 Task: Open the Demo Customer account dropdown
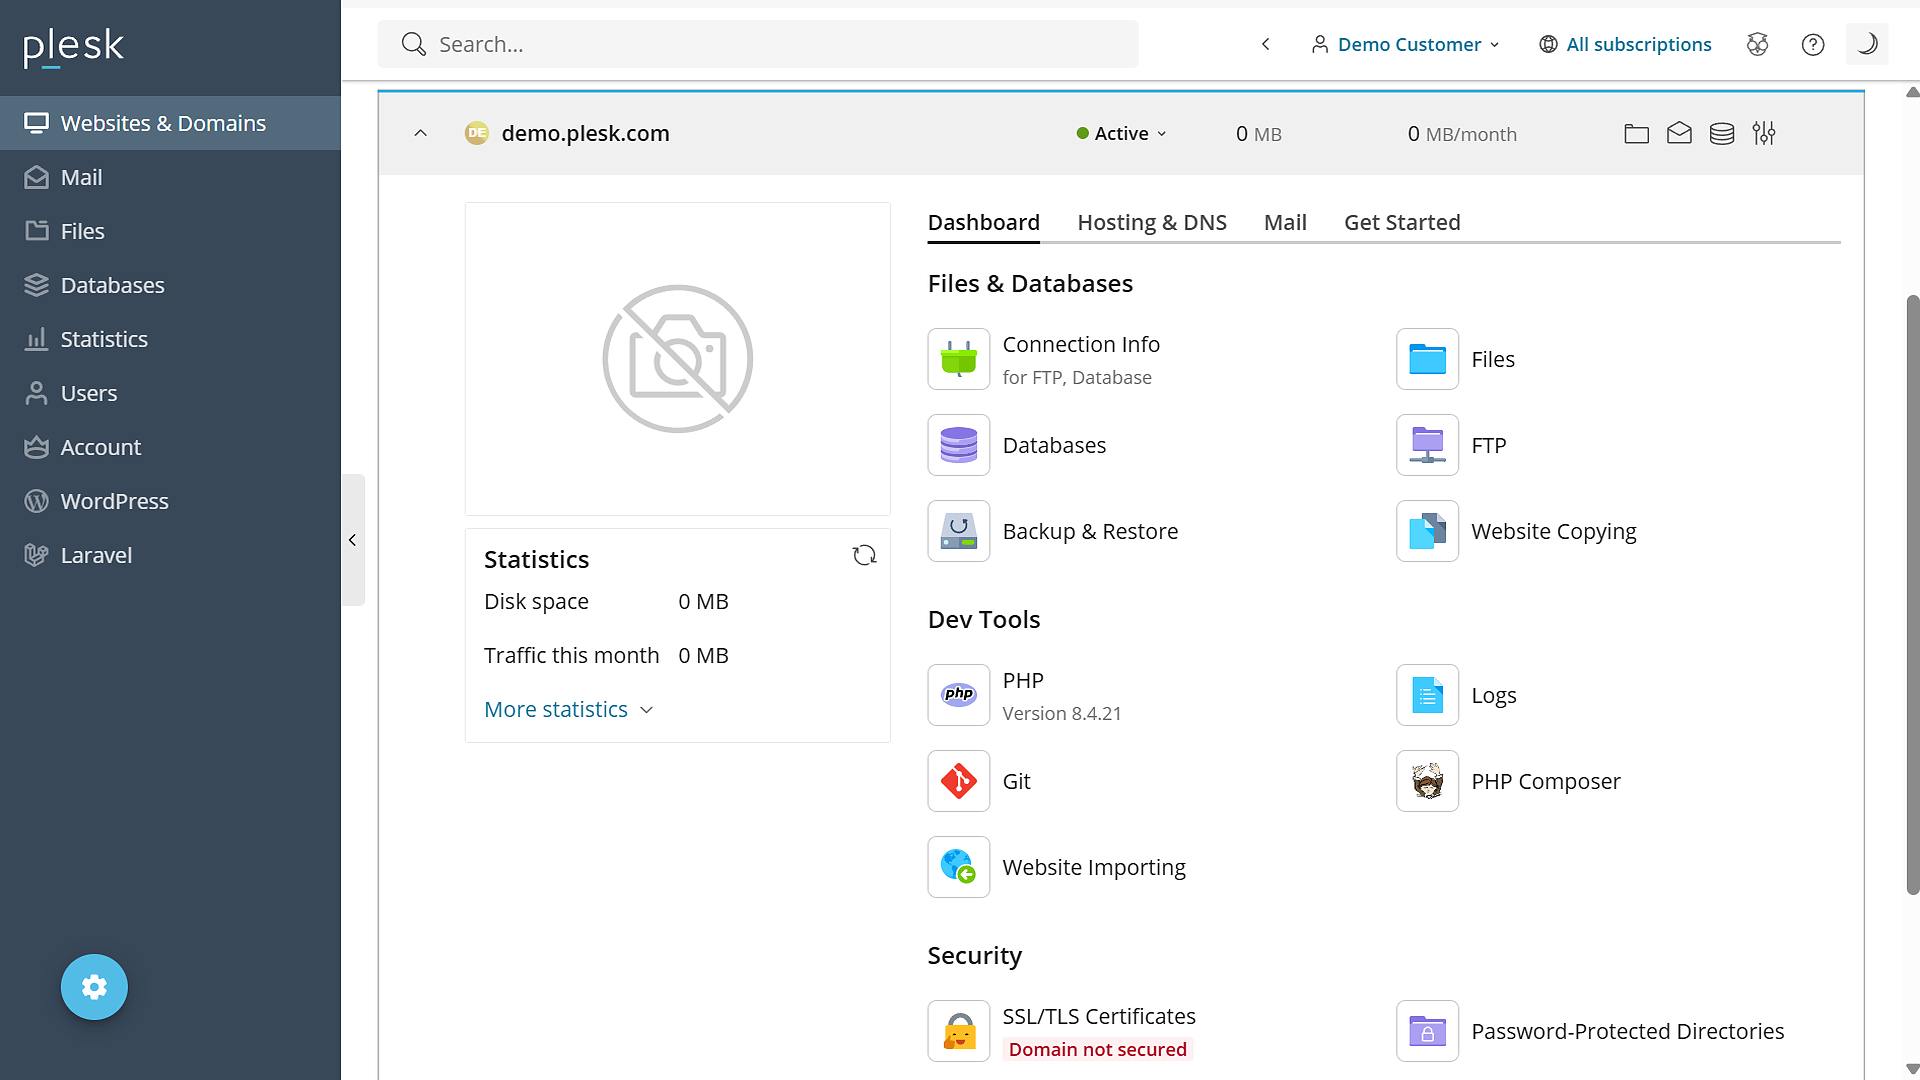pos(1406,44)
